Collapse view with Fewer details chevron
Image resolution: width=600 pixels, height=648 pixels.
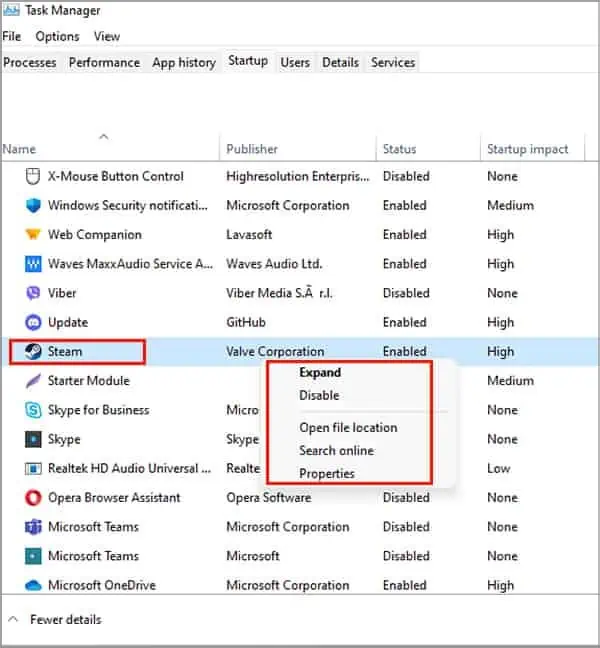coord(13,619)
